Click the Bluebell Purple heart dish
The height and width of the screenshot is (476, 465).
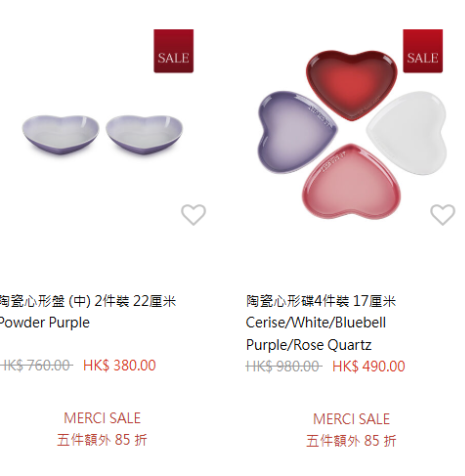click(297, 132)
